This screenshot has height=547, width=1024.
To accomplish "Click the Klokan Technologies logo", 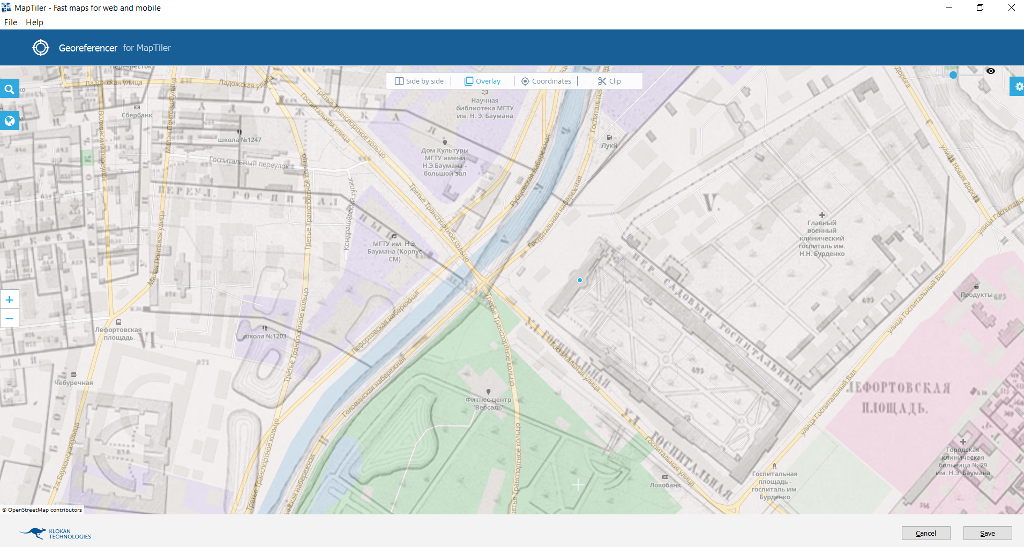I will tap(55, 533).
